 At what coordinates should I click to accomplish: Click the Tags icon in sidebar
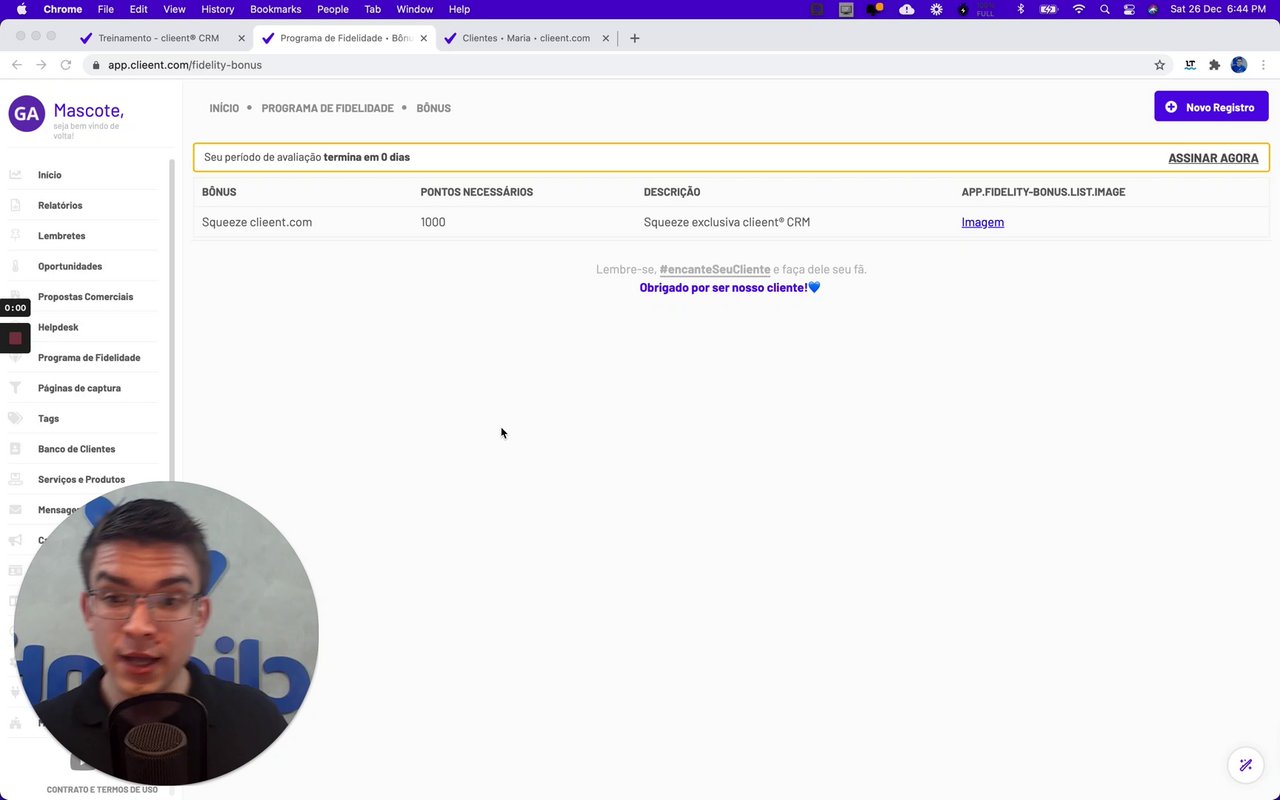click(x=15, y=418)
